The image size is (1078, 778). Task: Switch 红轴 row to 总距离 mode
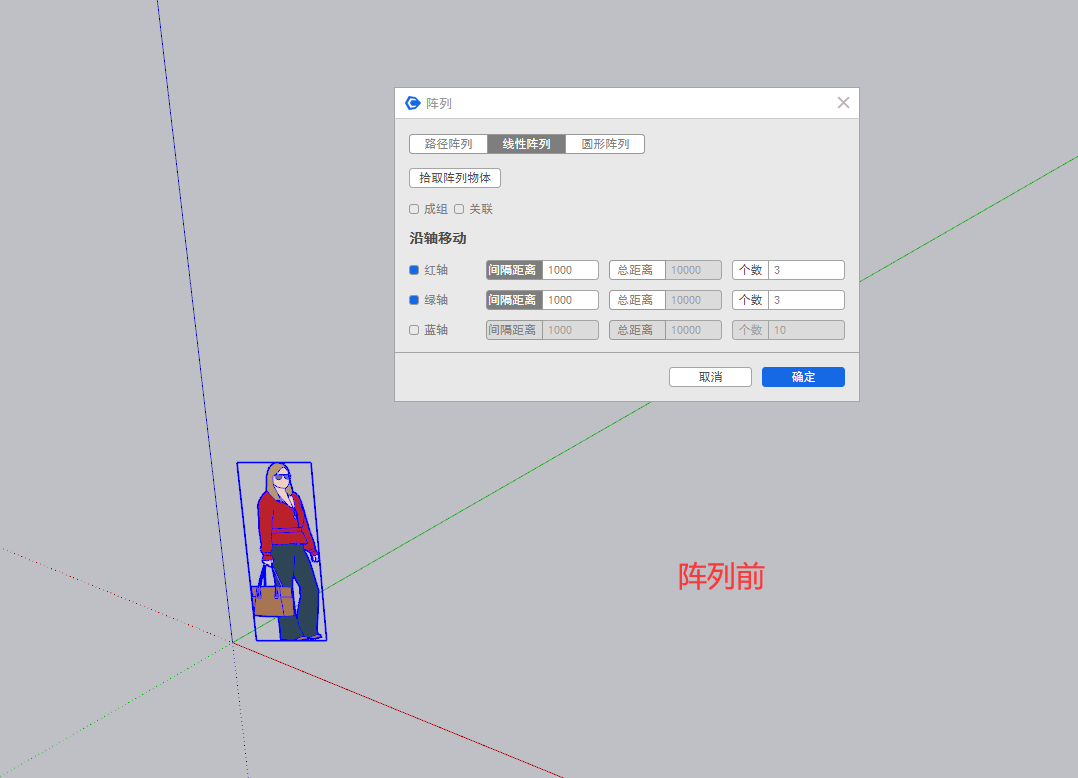pos(637,270)
